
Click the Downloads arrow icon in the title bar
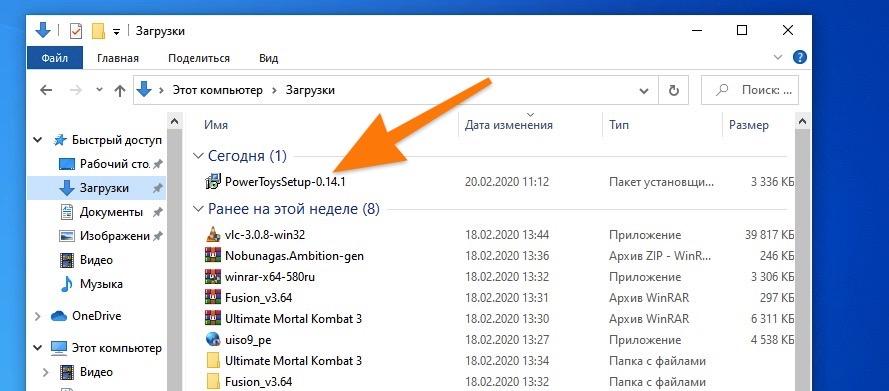coord(43,31)
